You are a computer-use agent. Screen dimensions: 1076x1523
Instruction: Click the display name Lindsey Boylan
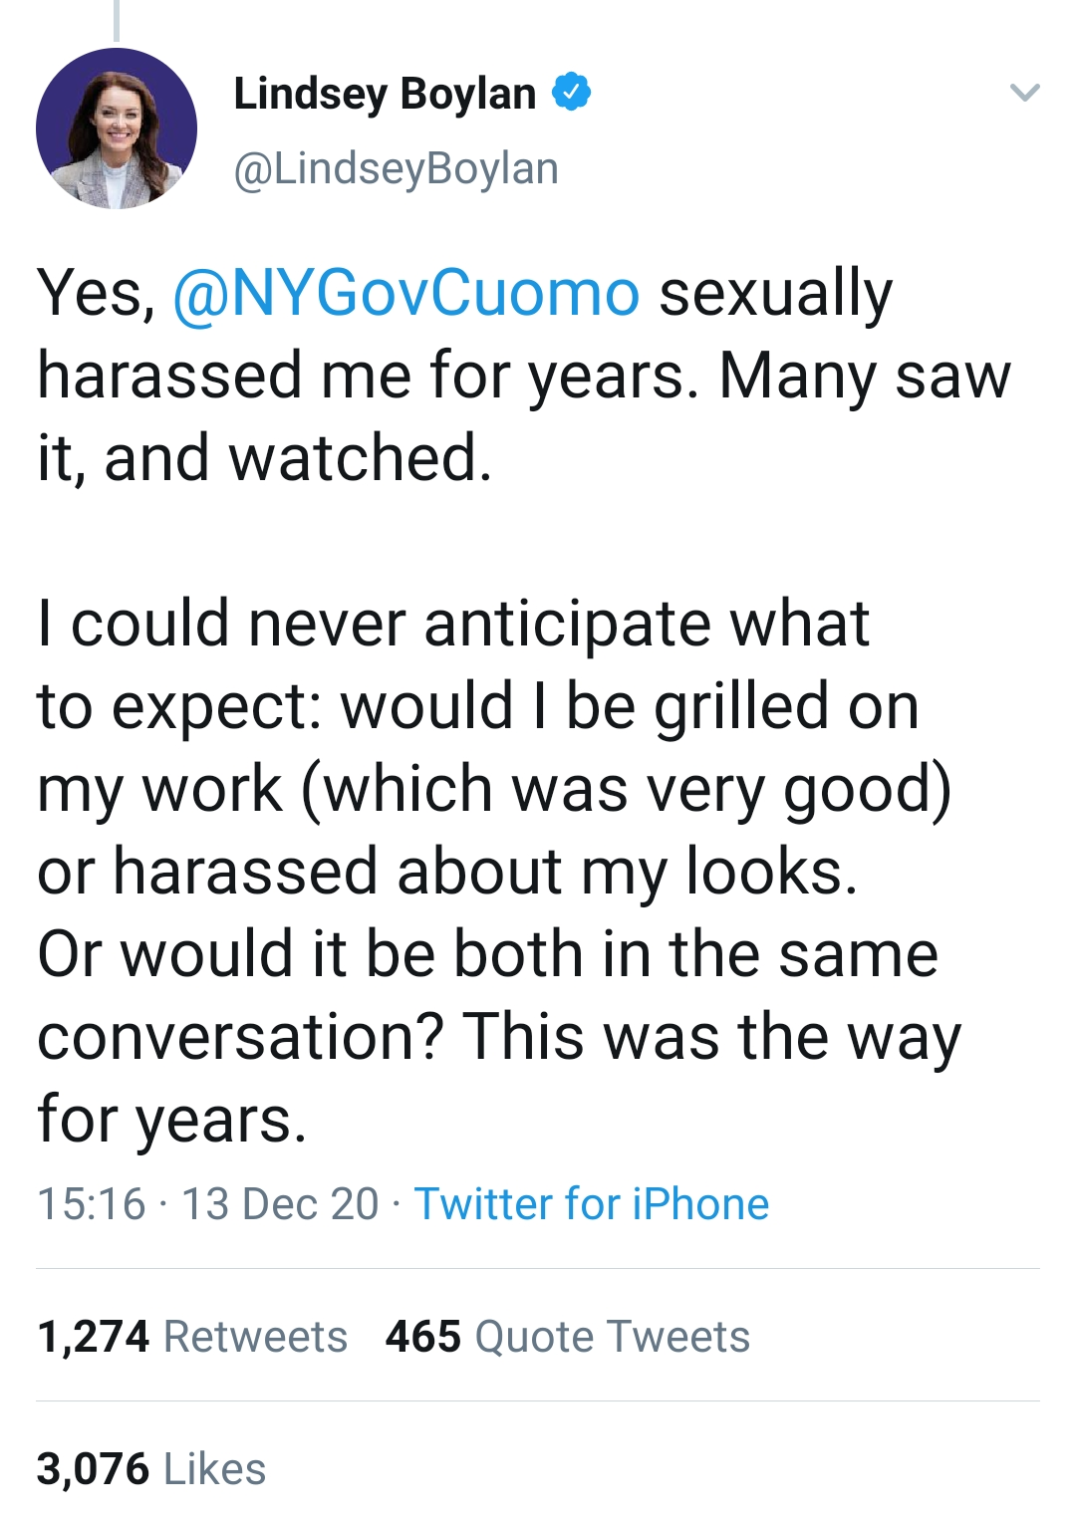coord(384,94)
